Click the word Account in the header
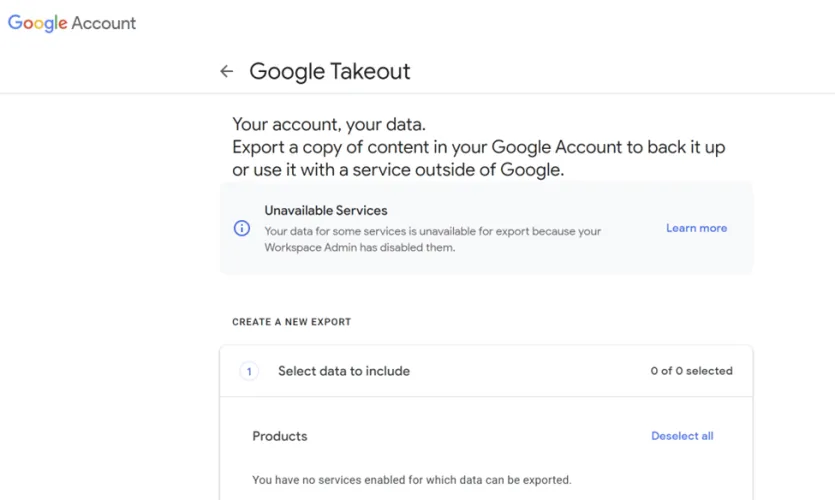 [104, 23]
